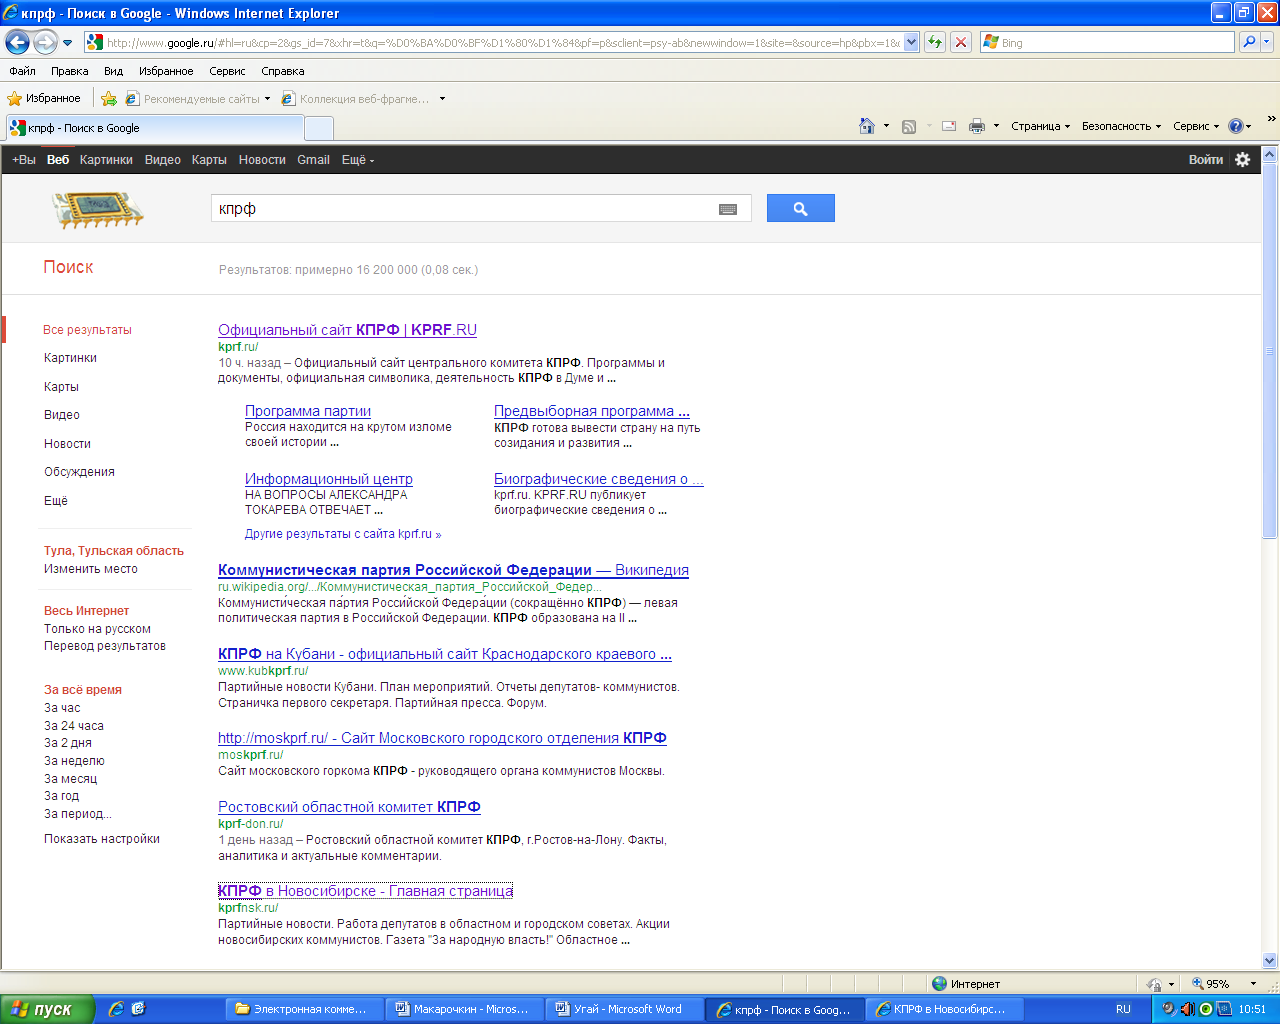Click the add to favorites bar icon

109,98
